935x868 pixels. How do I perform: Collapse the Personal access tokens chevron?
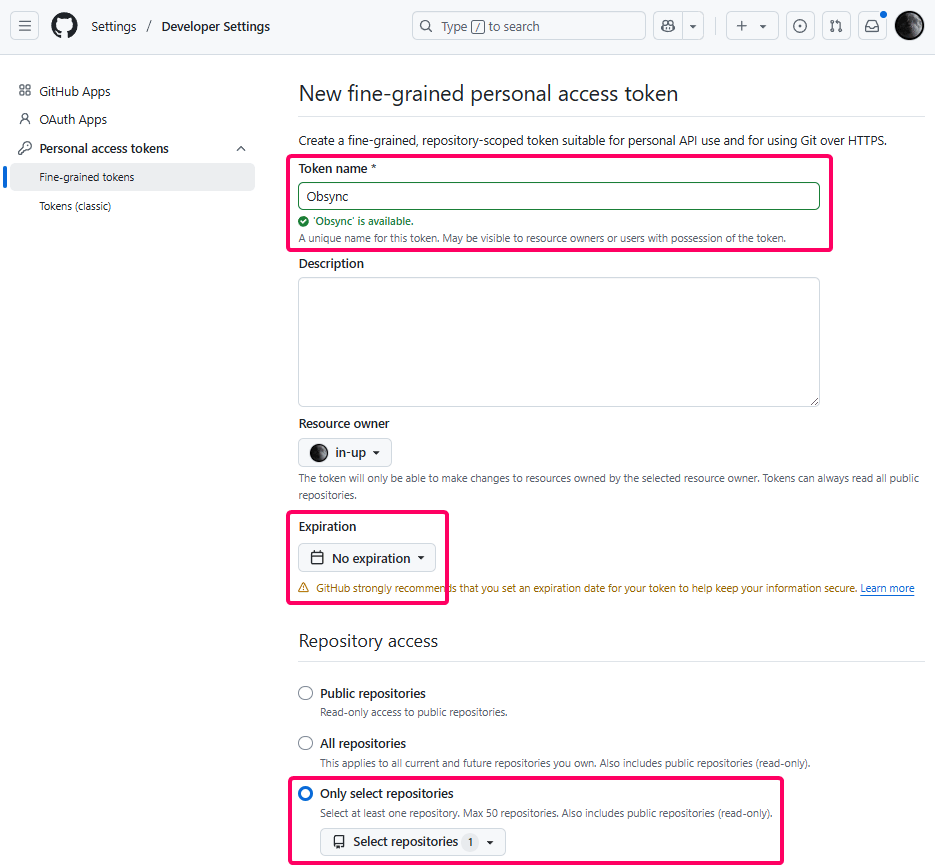coord(241,148)
